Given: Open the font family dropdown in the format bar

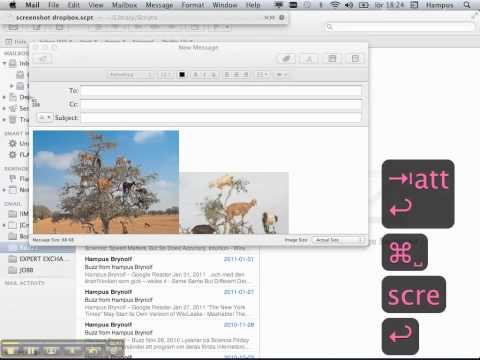Looking at the screenshot, I should 130,75.
